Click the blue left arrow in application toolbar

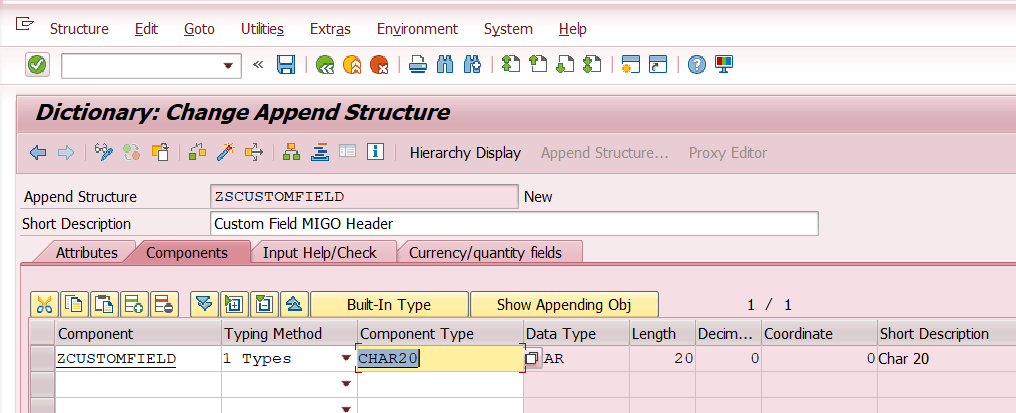38,153
